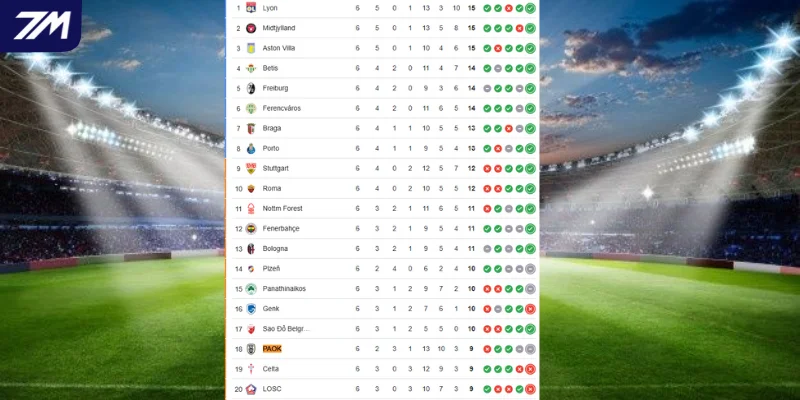Click the Aston Villa club crest

coord(251,48)
